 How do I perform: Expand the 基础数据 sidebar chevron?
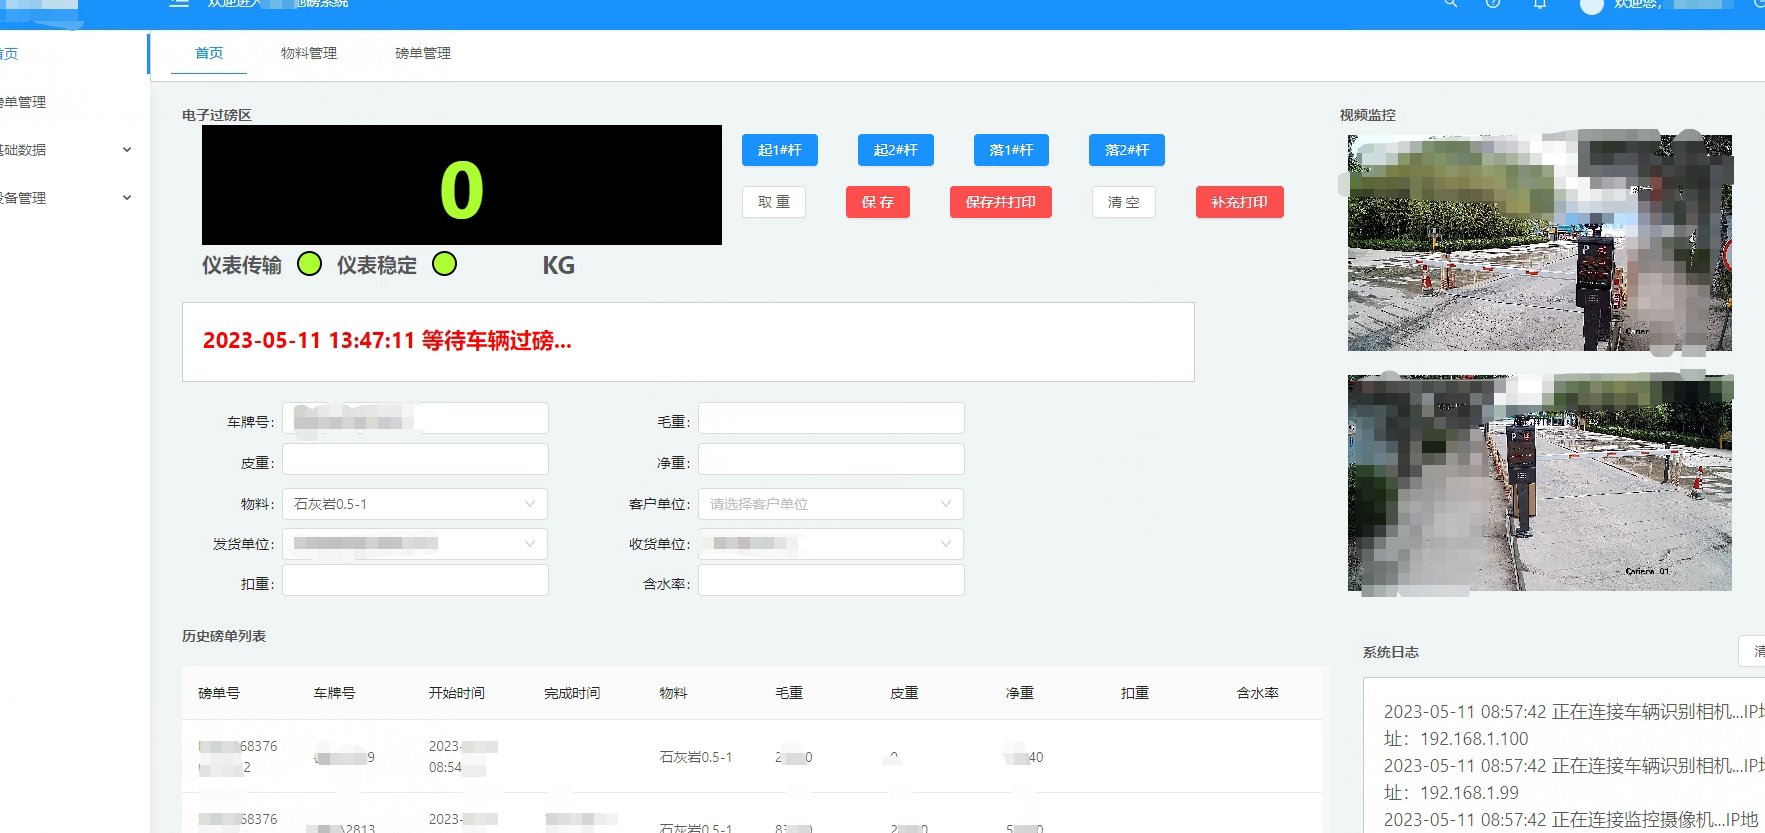pos(126,150)
